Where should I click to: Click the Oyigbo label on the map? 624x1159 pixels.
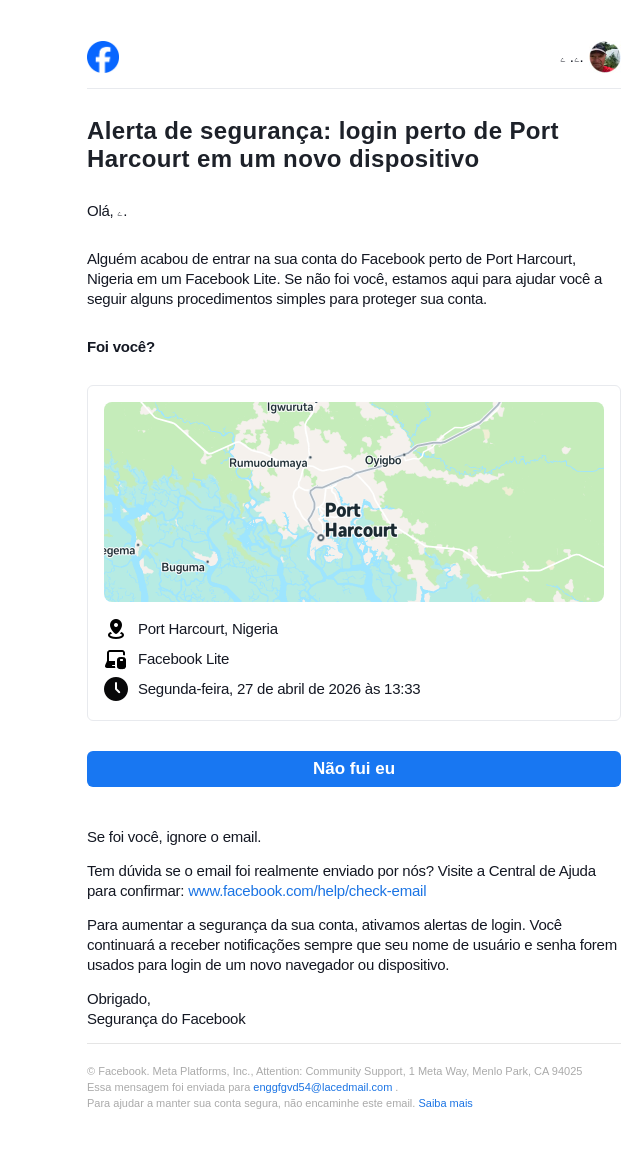coord(383,460)
